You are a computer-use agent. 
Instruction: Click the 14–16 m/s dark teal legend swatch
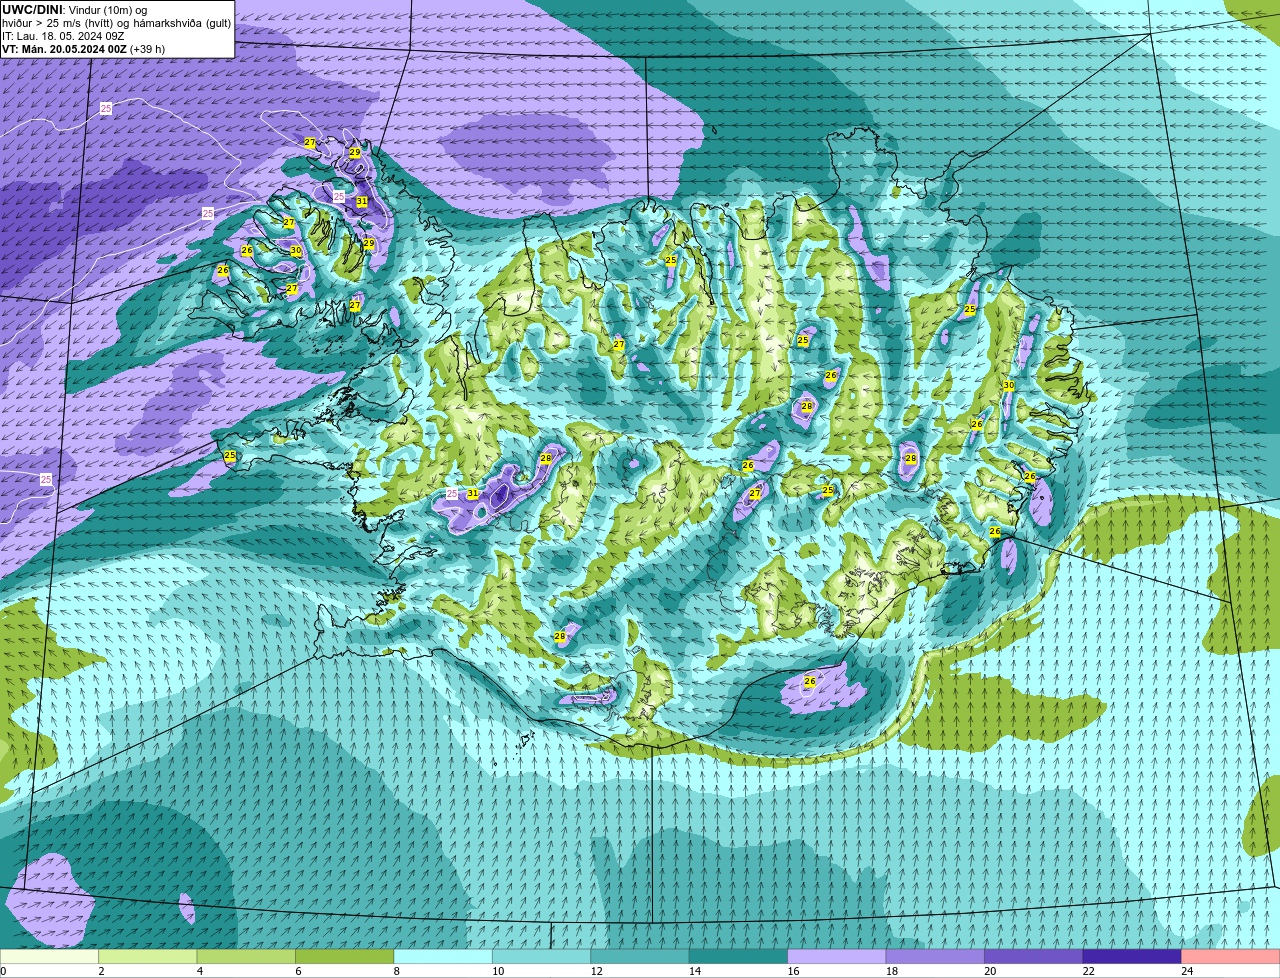(x=739, y=956)
